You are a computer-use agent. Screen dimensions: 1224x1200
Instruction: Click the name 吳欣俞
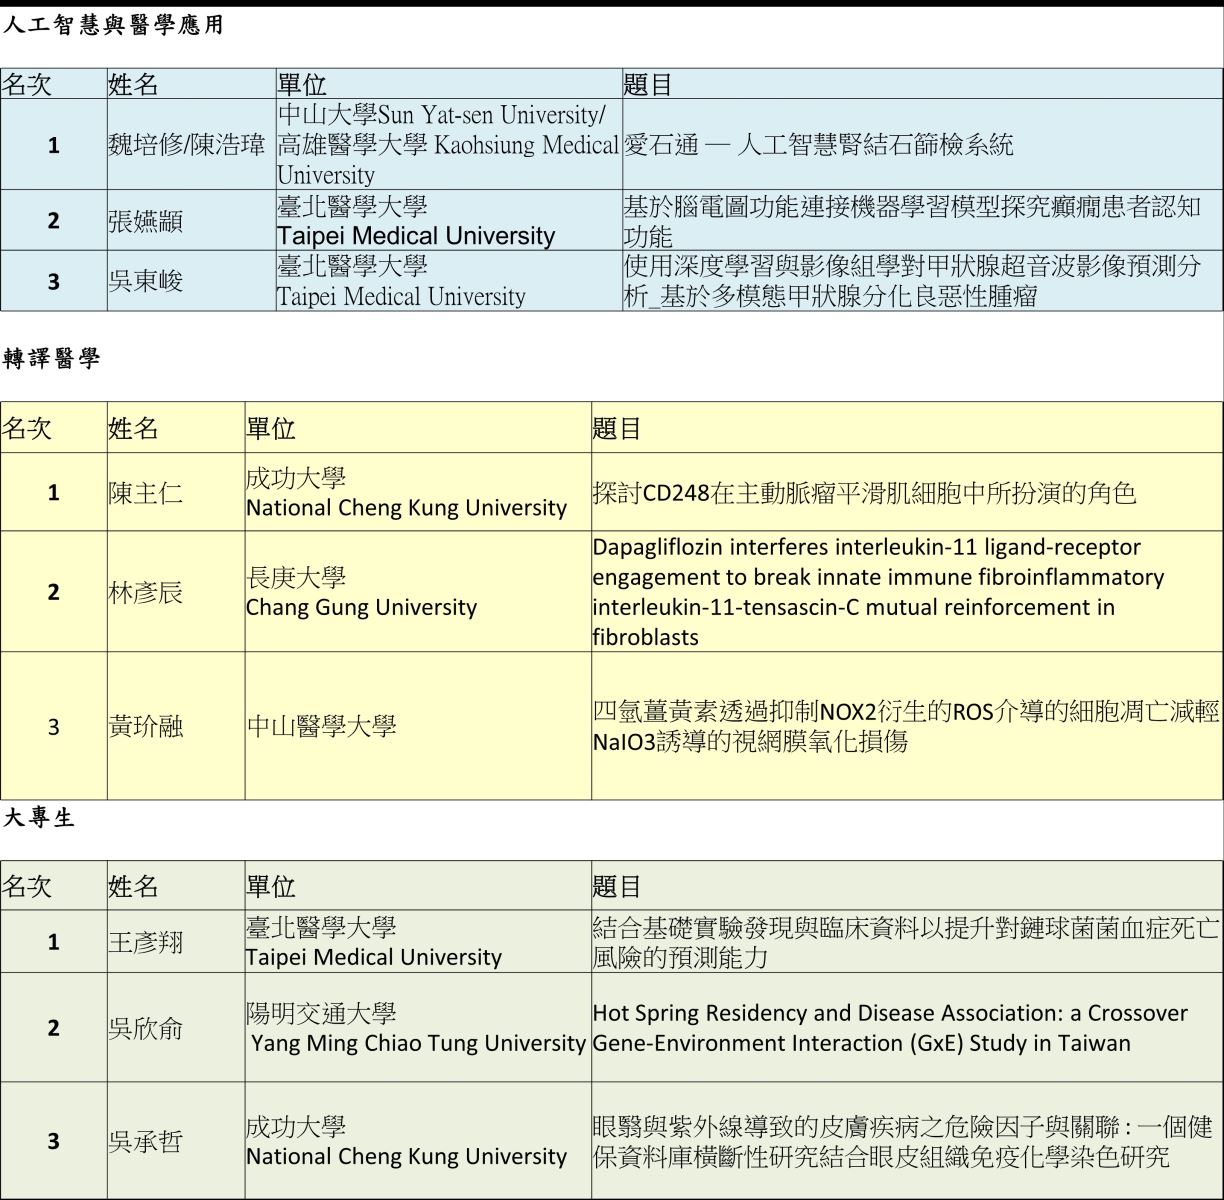click(146, 1028)
